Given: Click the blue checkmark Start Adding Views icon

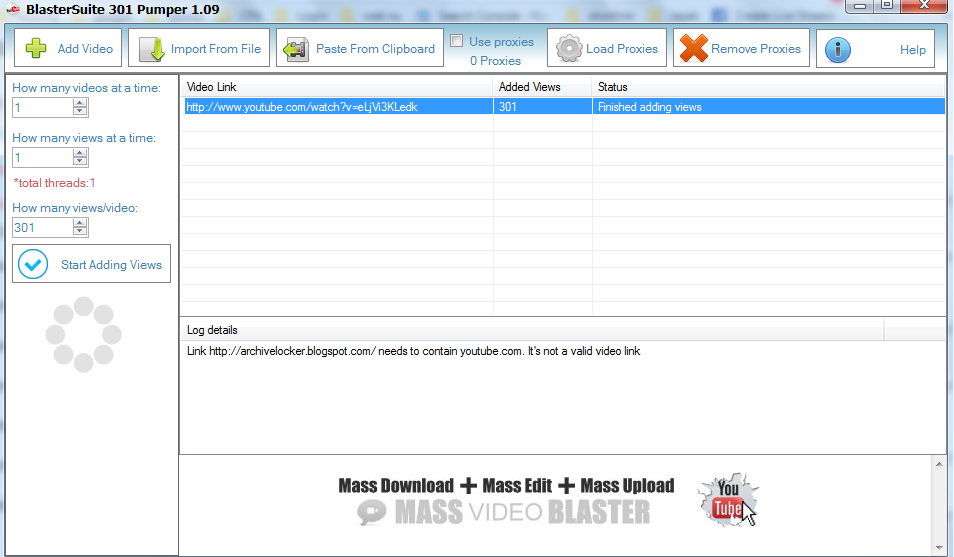Looking at the screenshot, I should pos(33,264).
